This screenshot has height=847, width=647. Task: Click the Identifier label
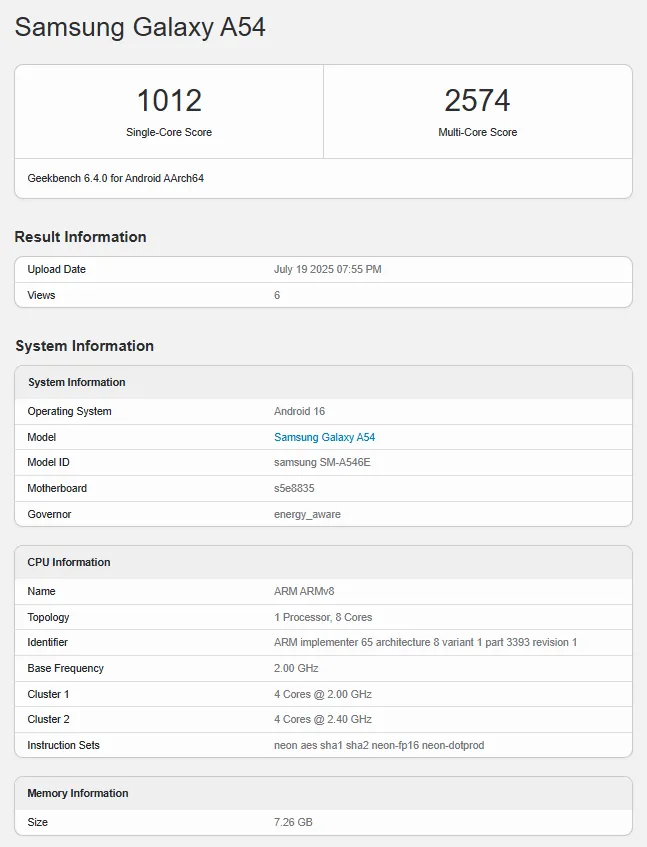(x=48, y=642)
